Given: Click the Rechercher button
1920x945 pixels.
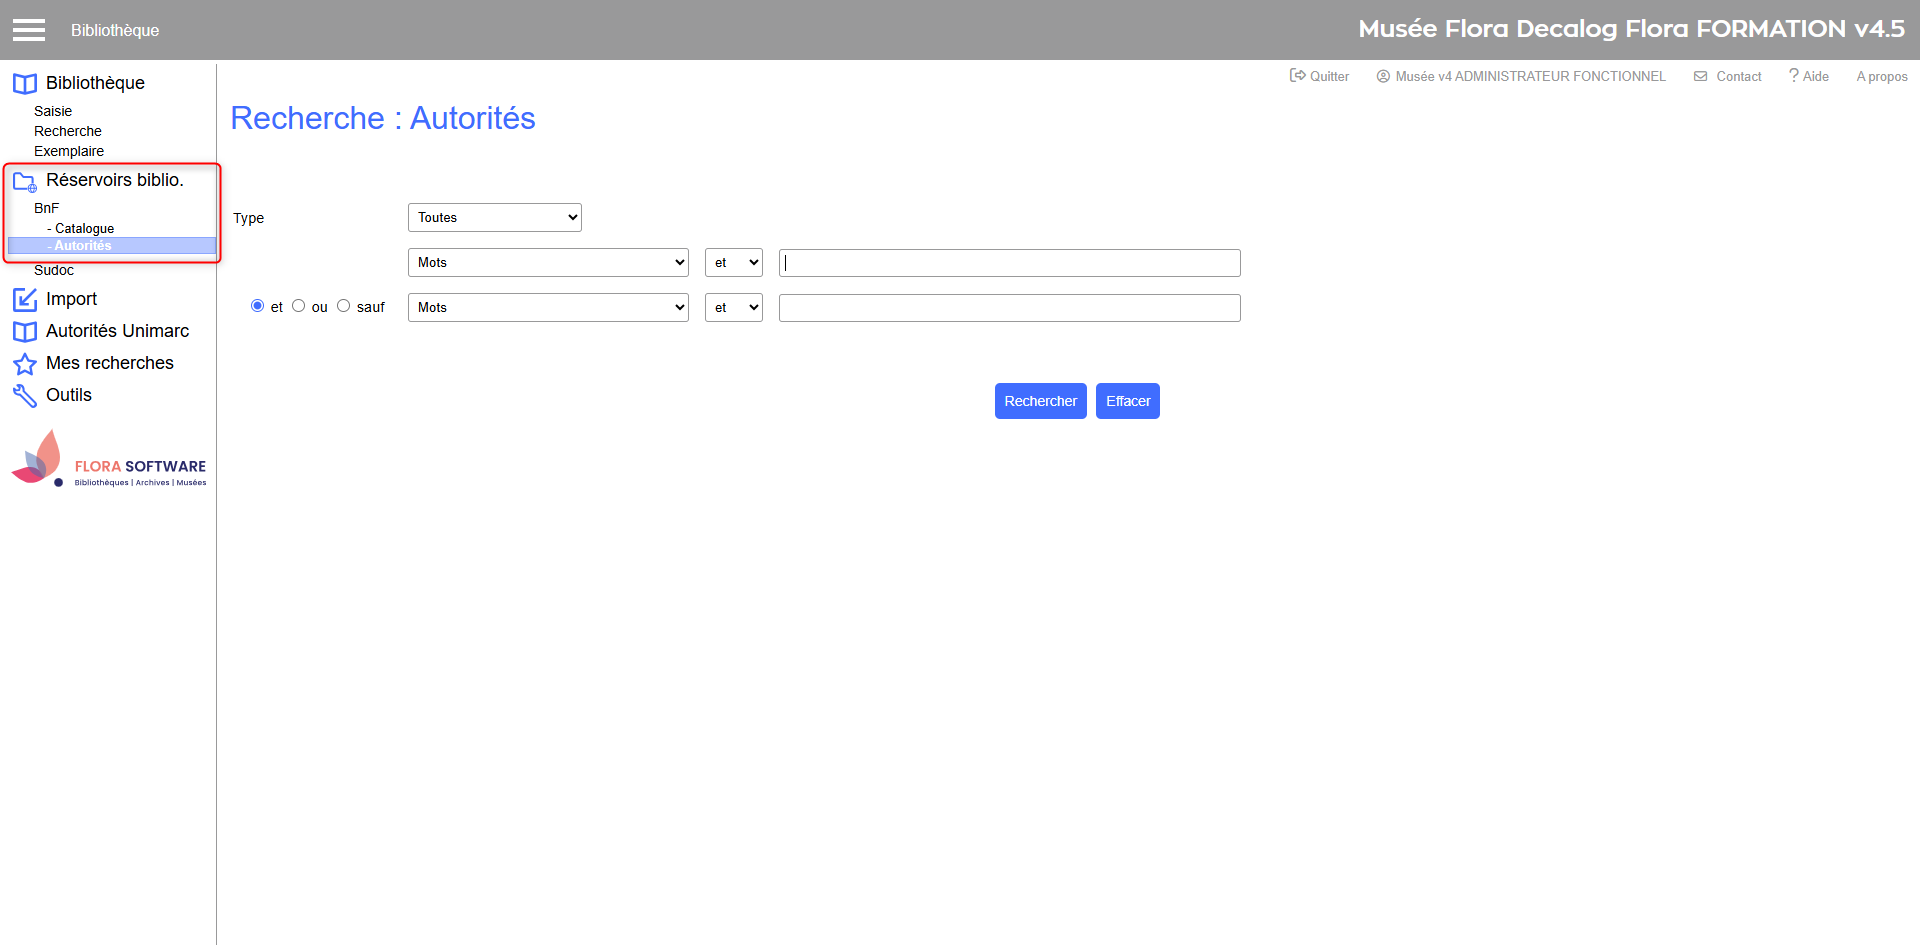Looking at the screenshot, I should [x=1040, y=401].
